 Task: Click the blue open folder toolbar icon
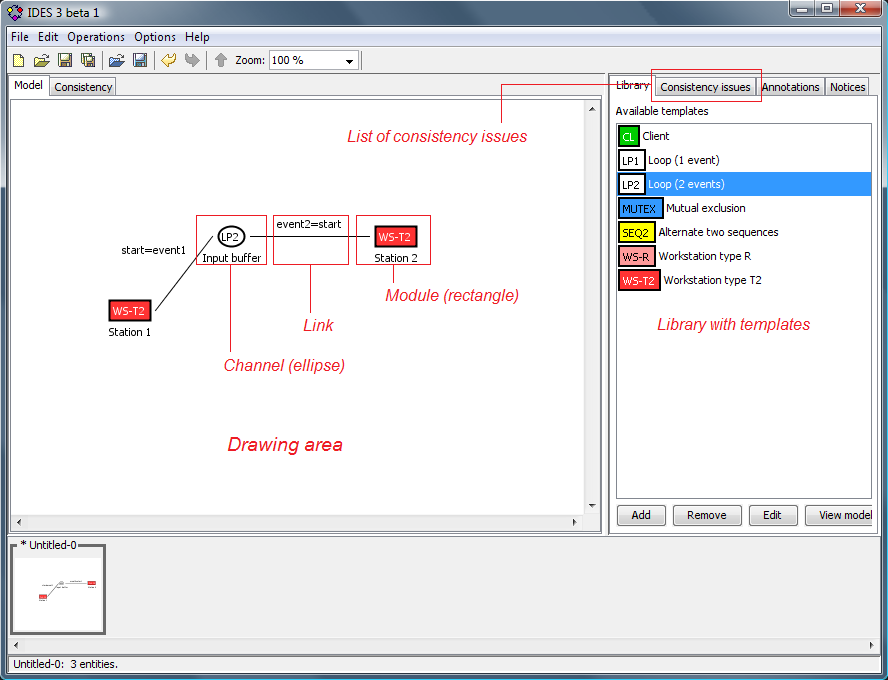[117, 61]
